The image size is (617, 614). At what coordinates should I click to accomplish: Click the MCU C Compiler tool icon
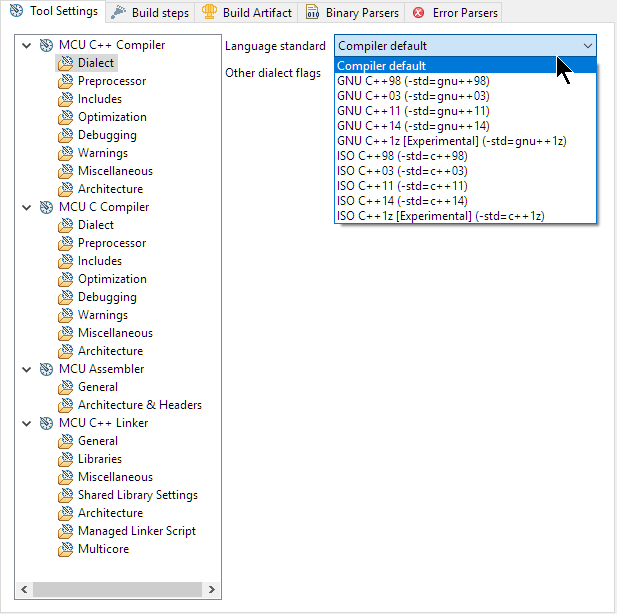pos(46,207)
